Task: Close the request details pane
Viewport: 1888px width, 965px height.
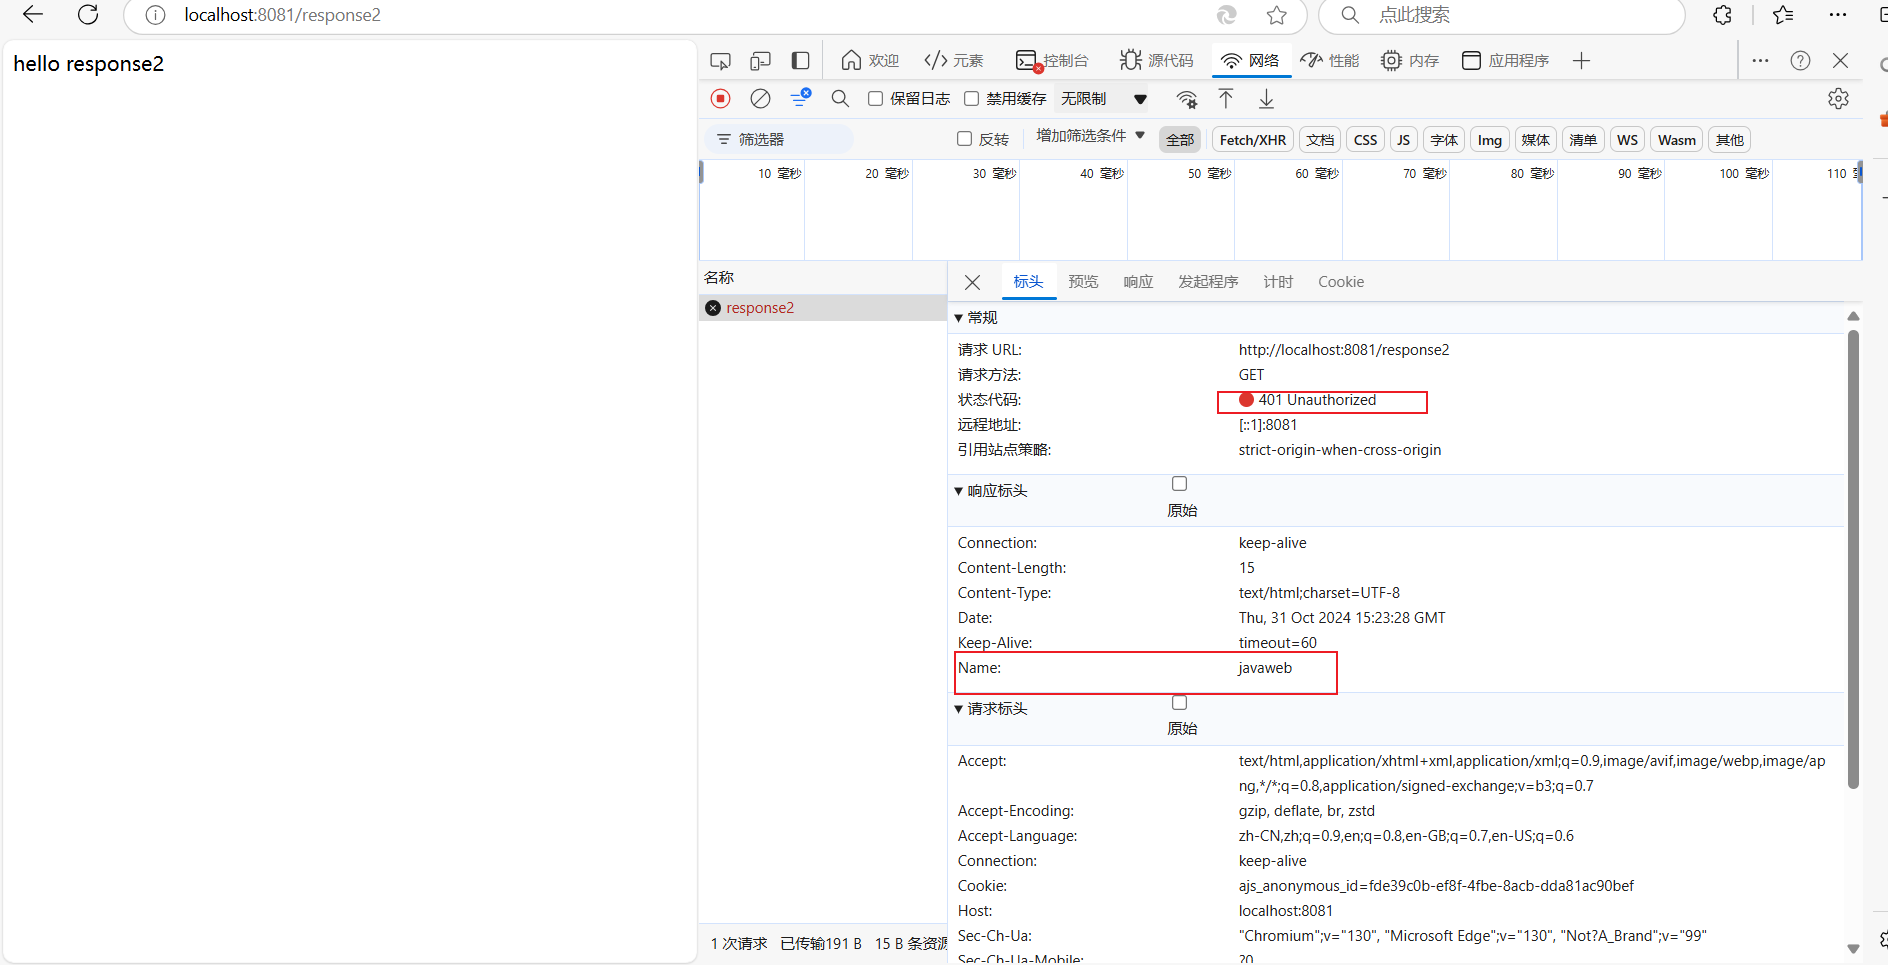Action: (972, 282)
